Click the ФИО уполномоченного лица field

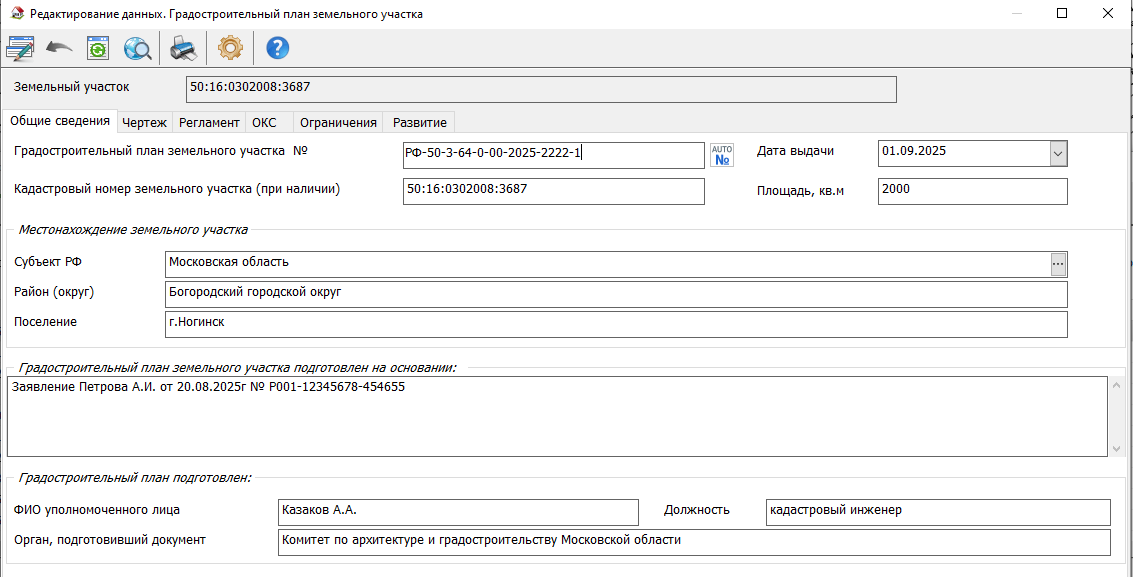(458, 512)
